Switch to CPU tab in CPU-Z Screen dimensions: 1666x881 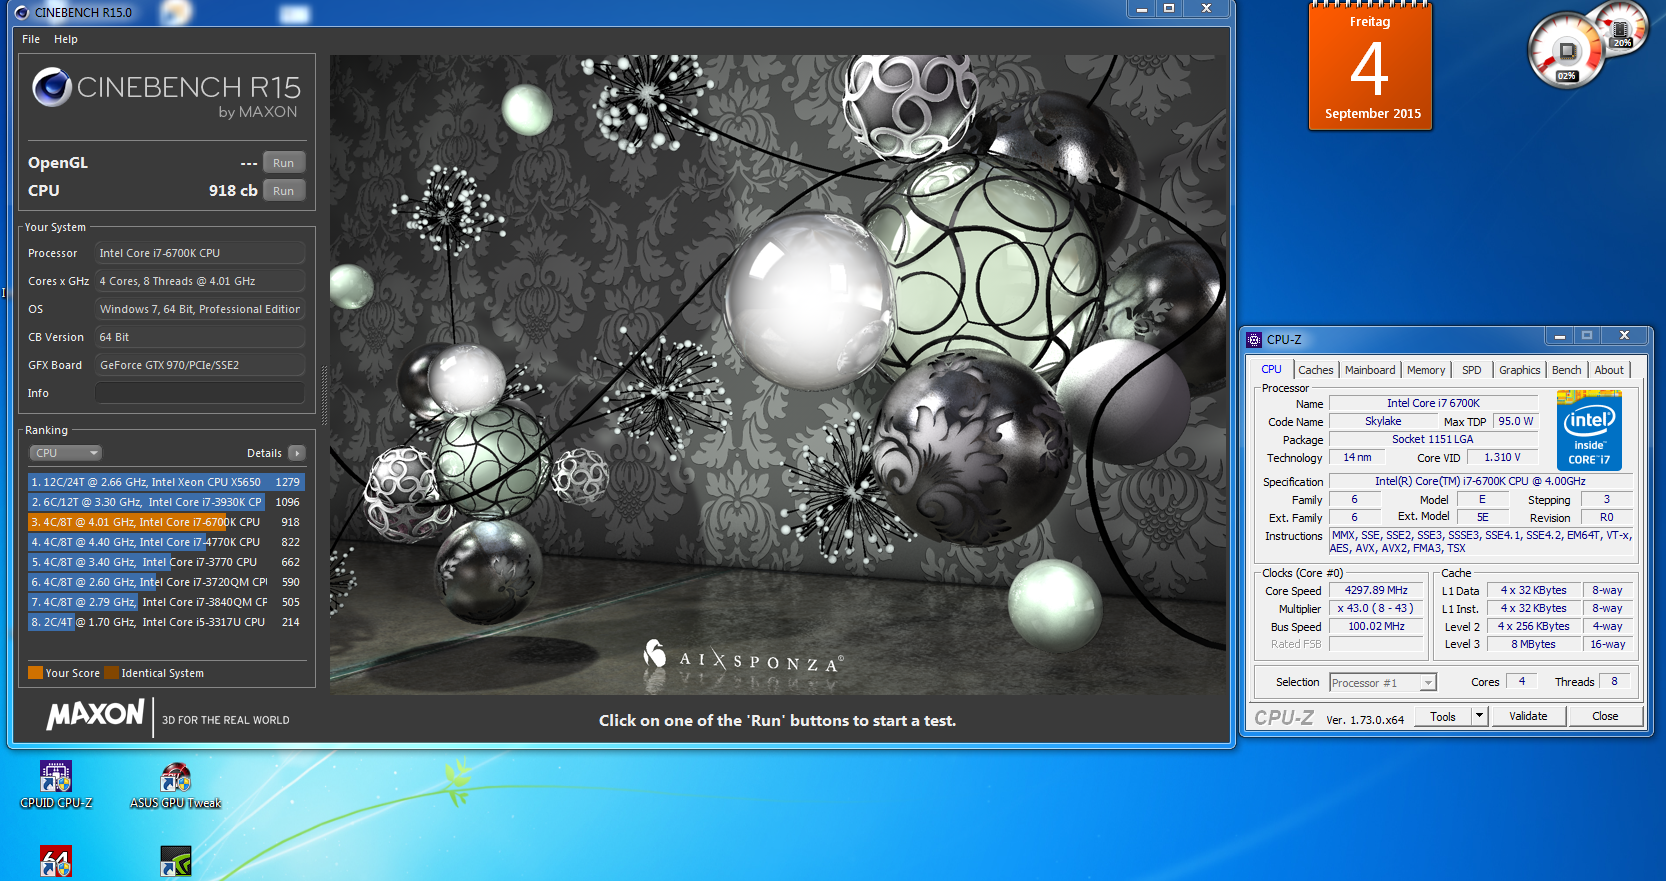click(x=1271, y=369)
